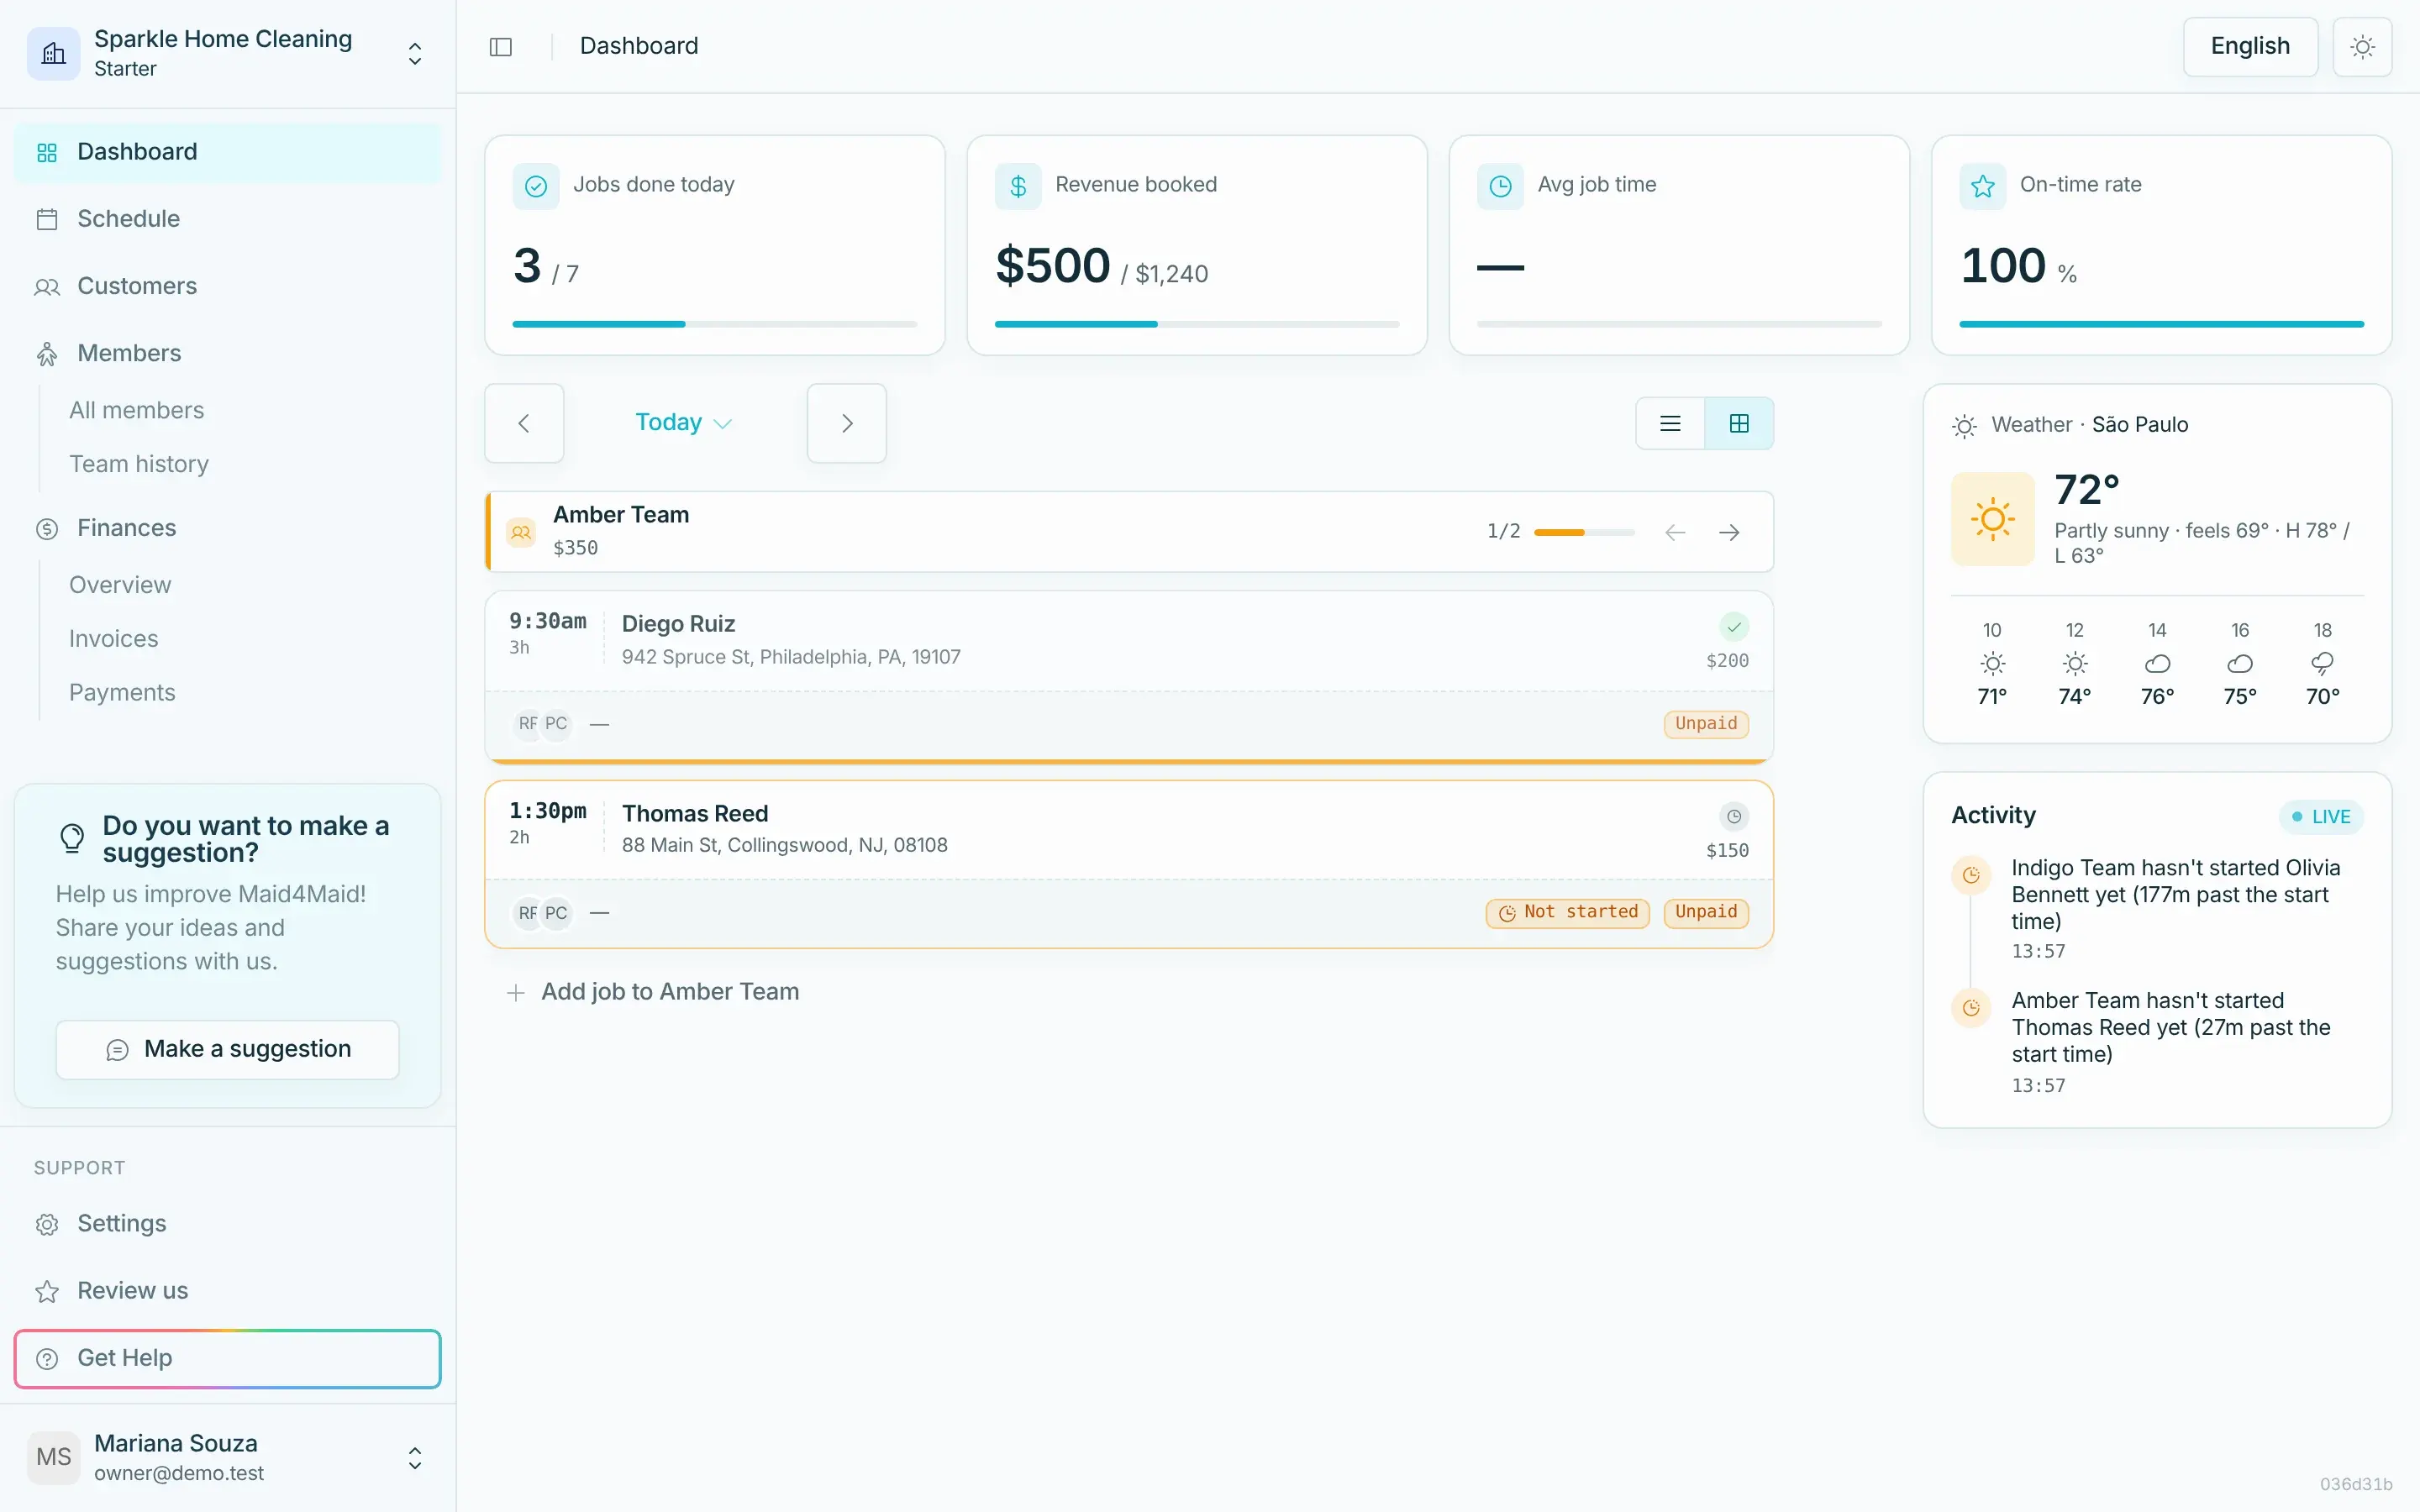Click Revenue booked dollar icon
2420x1512 pixels.
tap(1018, 186)
